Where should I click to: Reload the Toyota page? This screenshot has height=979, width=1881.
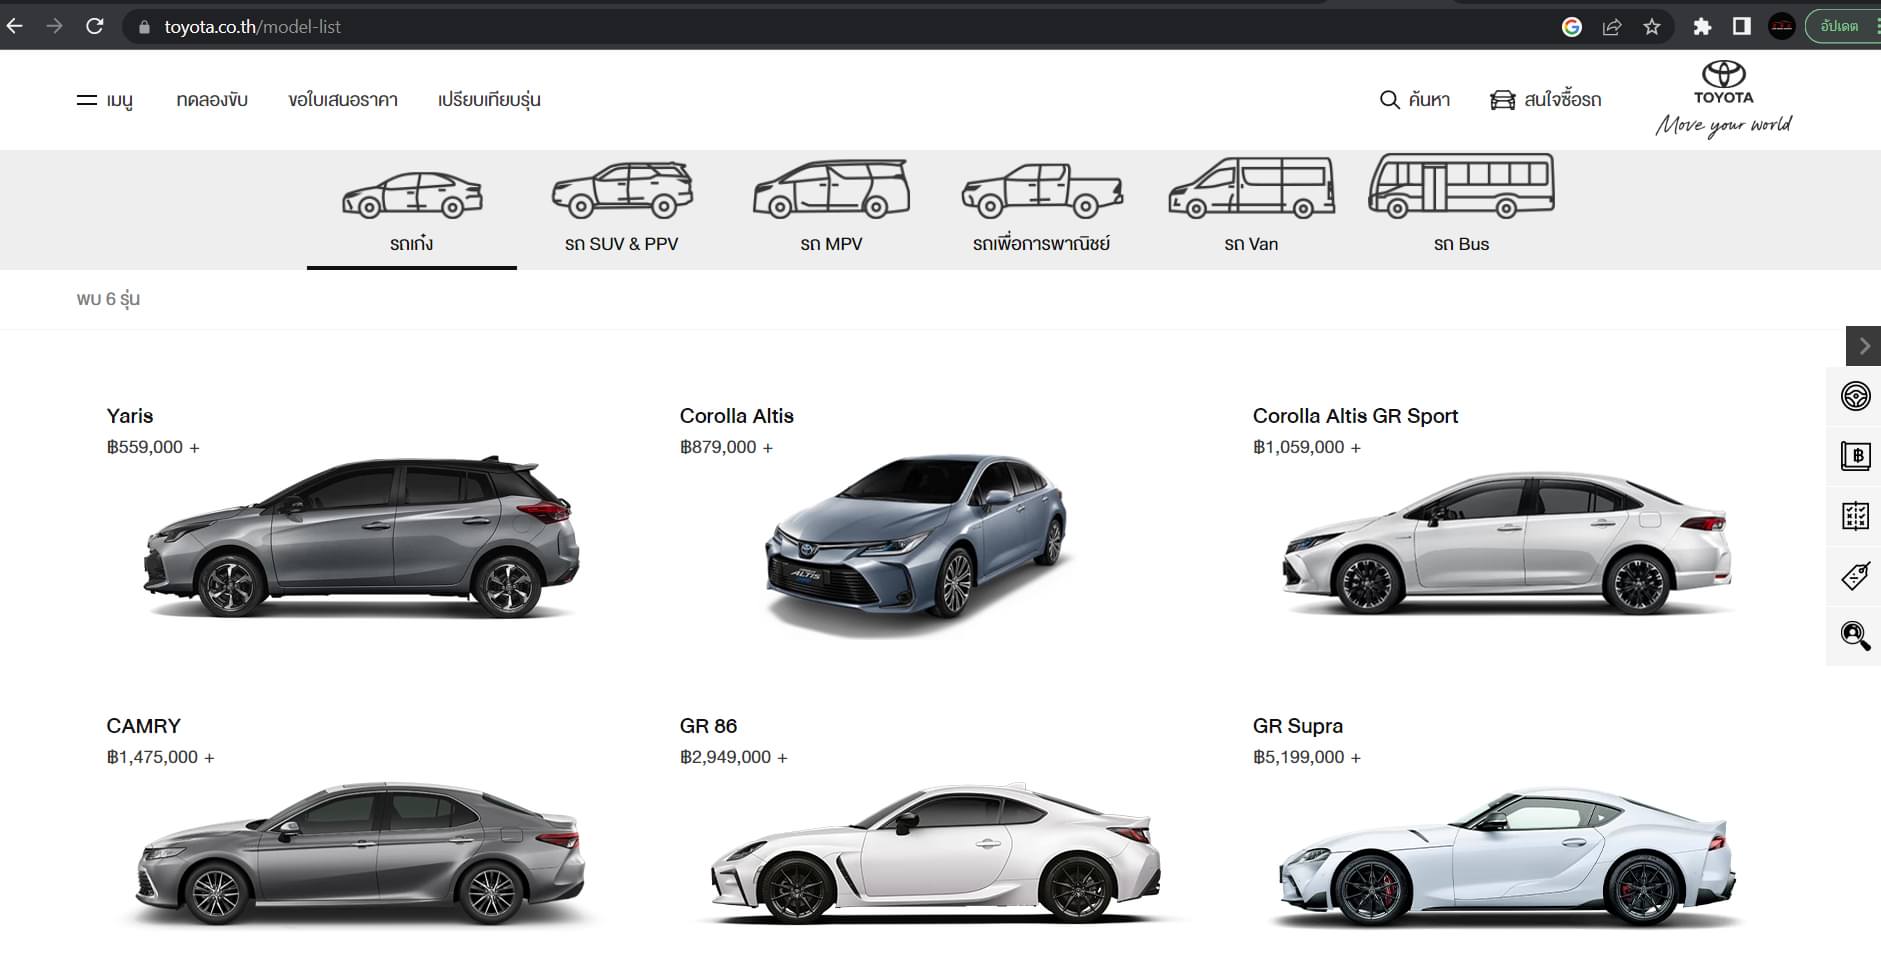tap(95, 27)
